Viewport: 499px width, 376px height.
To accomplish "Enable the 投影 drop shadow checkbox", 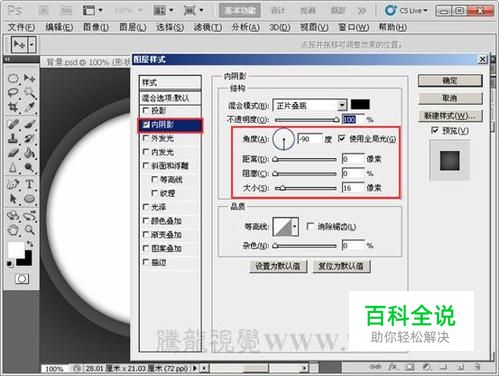I will coord(146,110).
